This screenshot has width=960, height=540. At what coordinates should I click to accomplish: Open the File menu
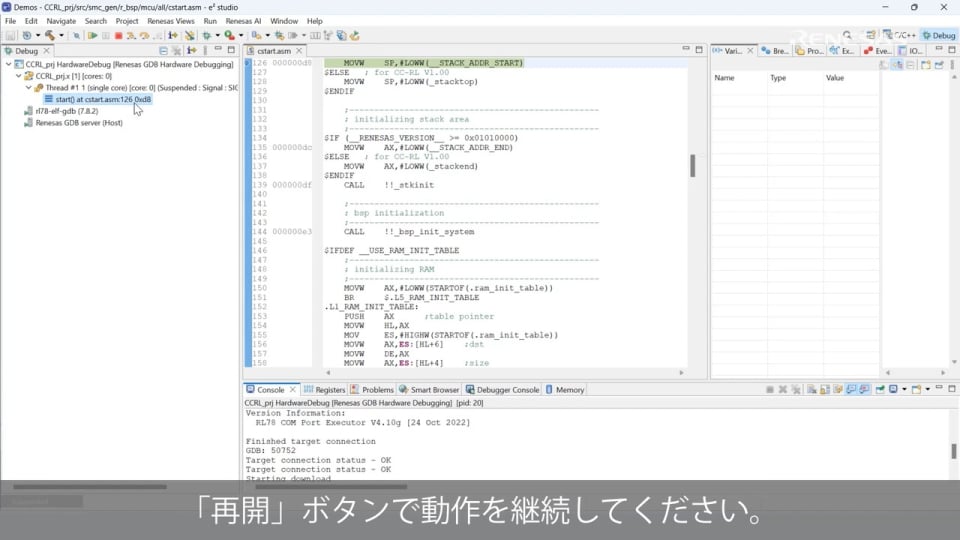coord(10,21)
